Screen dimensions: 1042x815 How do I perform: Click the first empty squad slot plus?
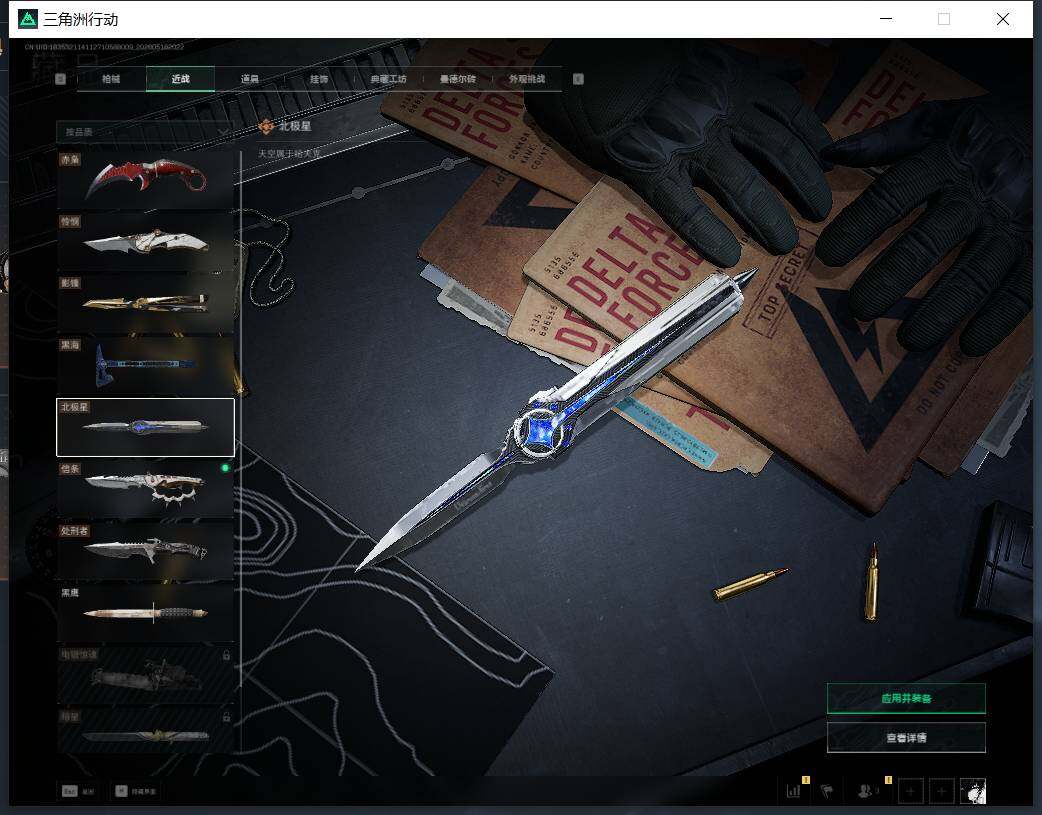(x=910, y=791)
